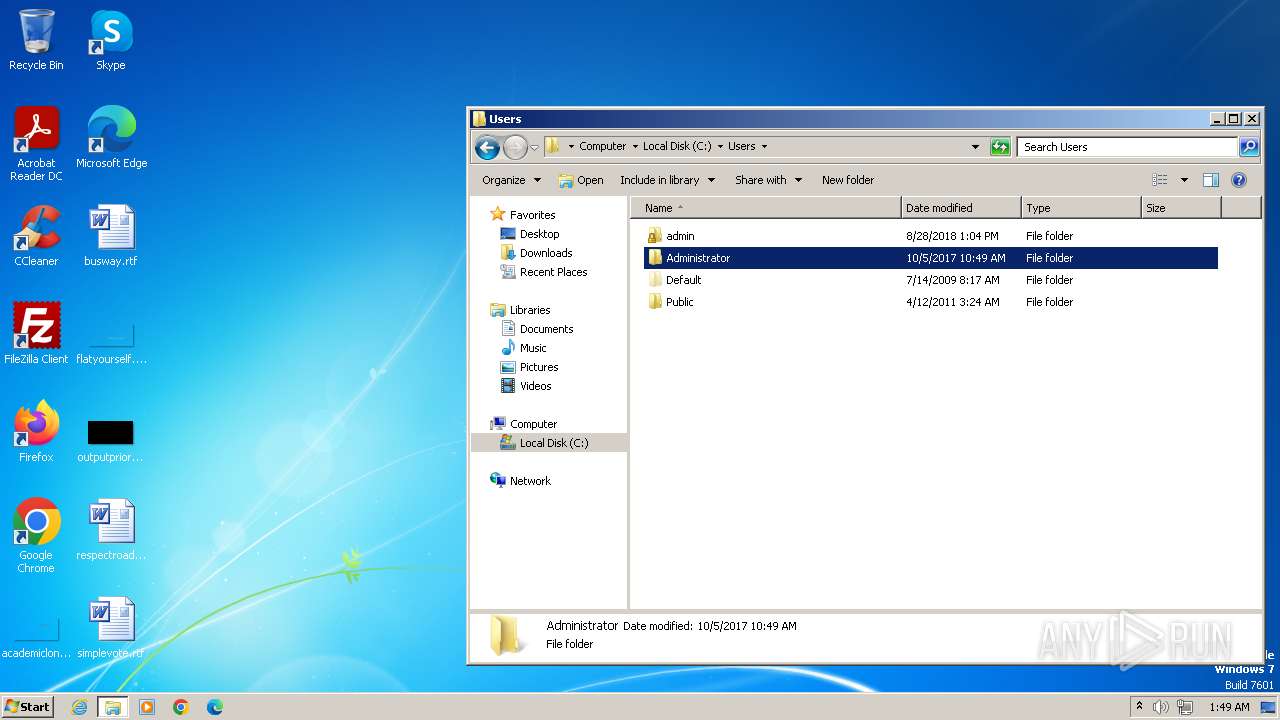Sort by the Date modified column

[961, 208]
